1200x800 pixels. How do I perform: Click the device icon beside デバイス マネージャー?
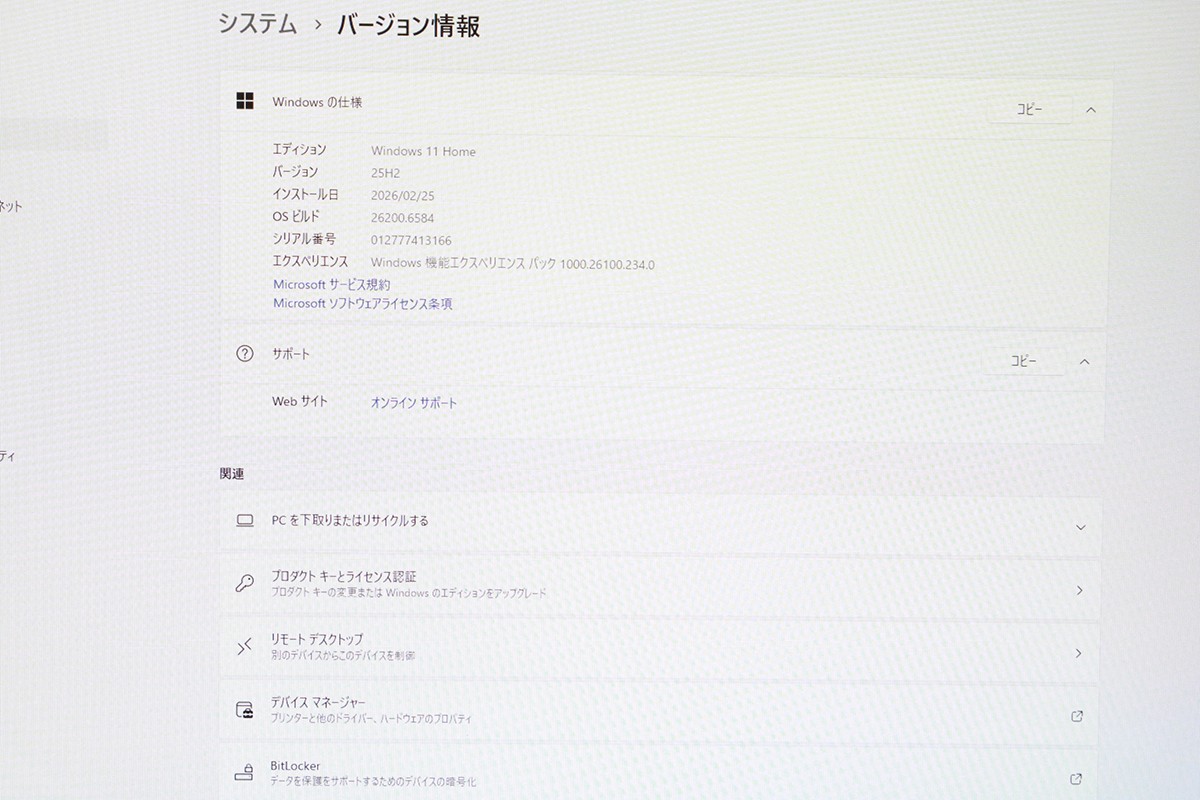click(243, 709)
